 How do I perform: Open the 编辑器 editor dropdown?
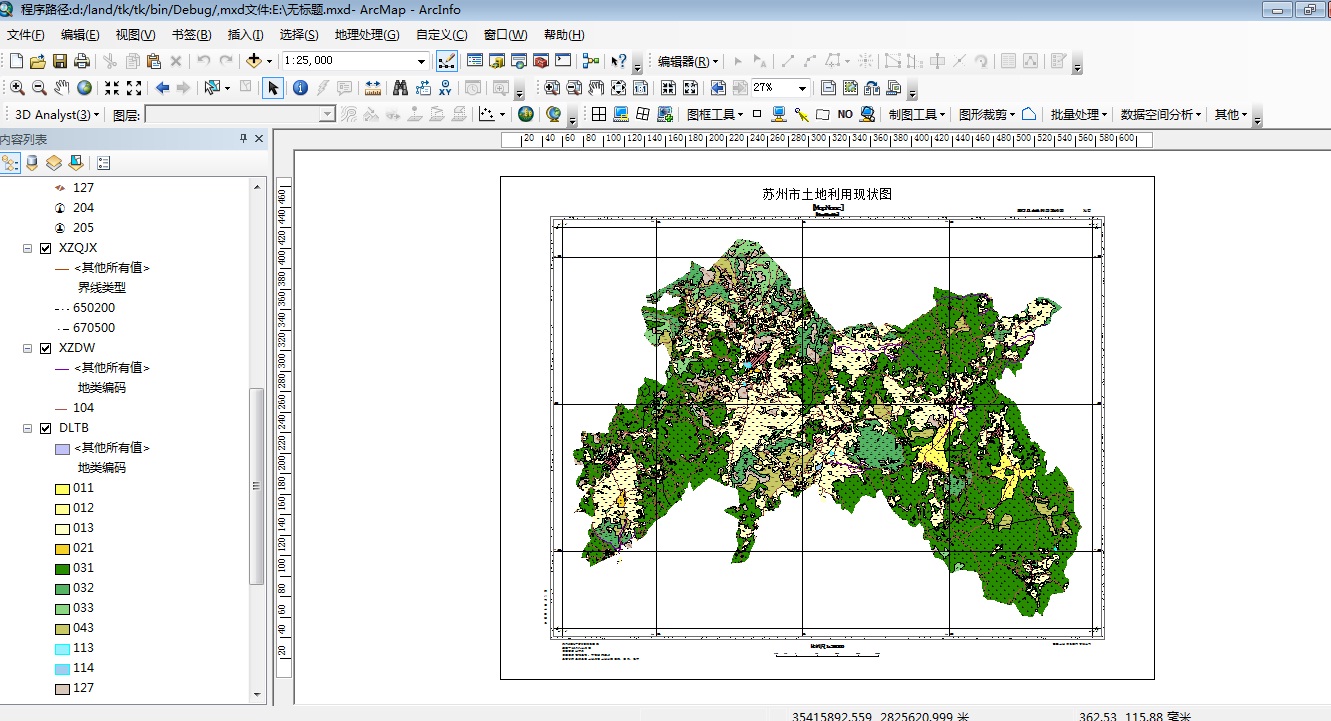tap(688, 61)
